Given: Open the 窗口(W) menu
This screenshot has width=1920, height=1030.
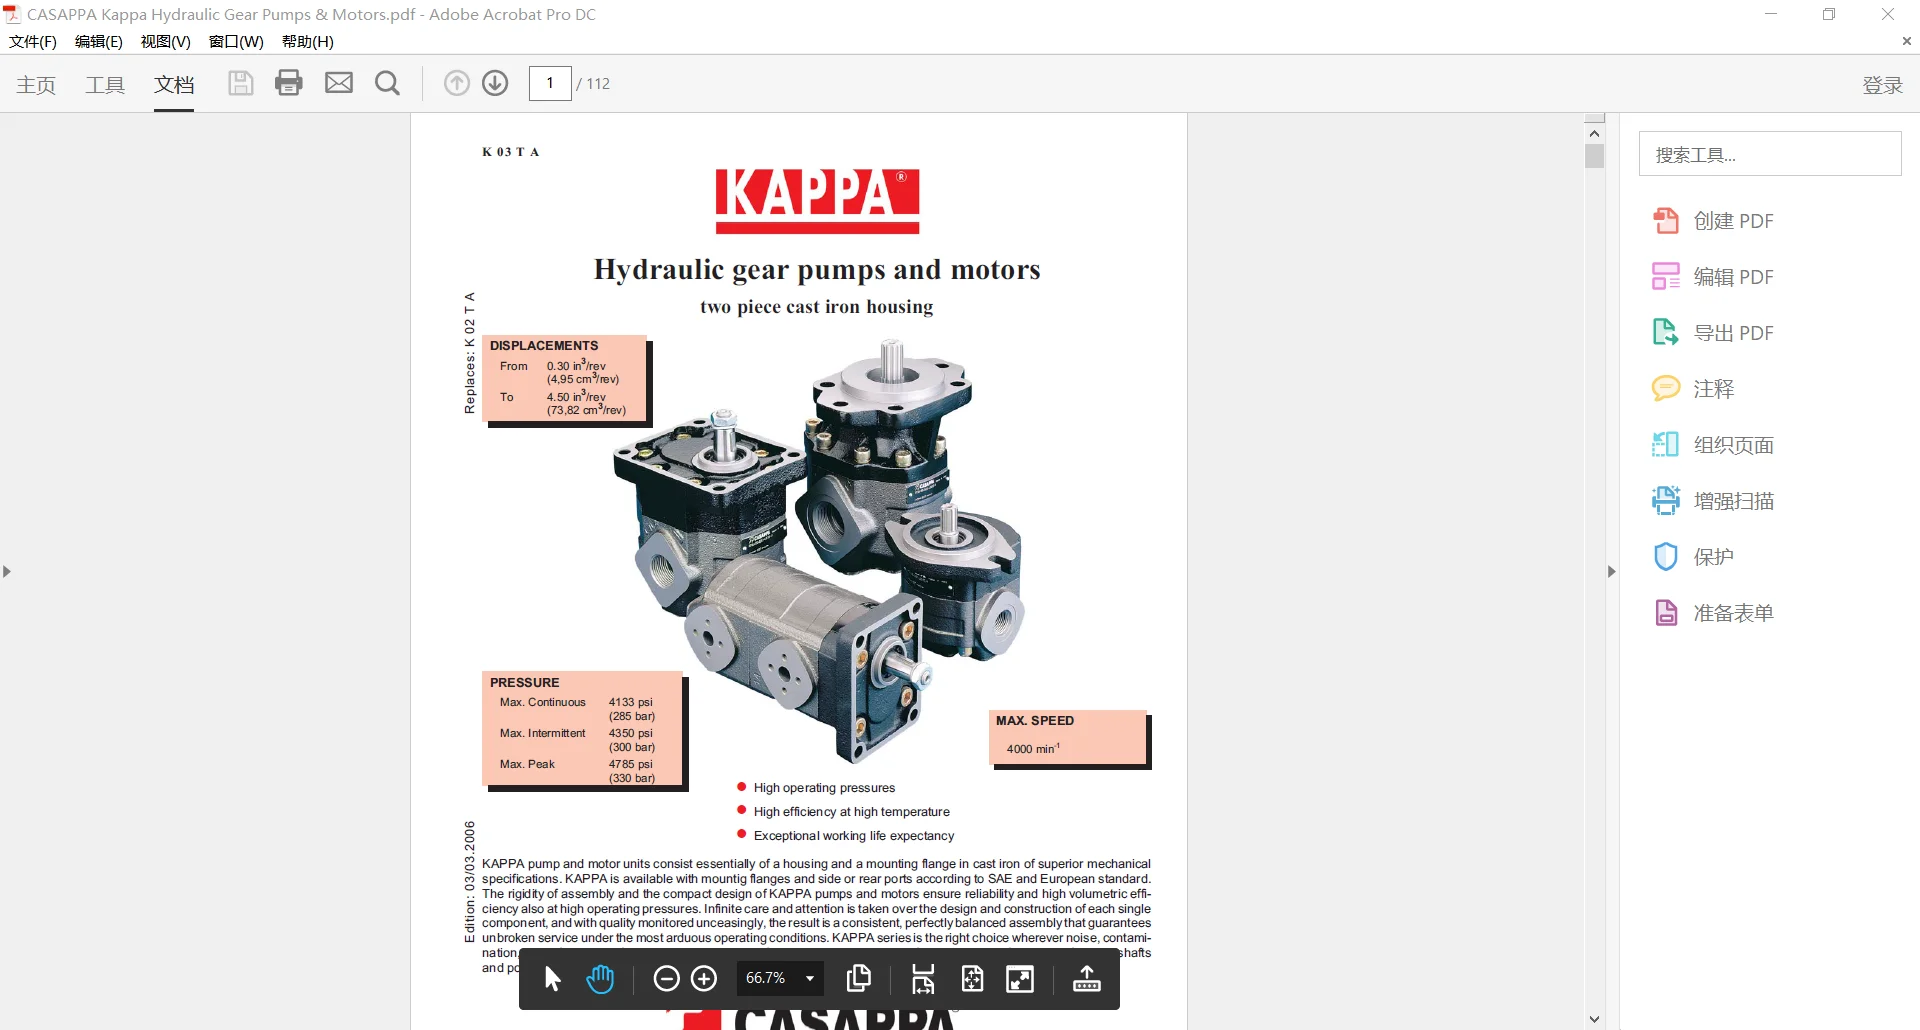Looking at the screenshot, I should coord(236,41).
